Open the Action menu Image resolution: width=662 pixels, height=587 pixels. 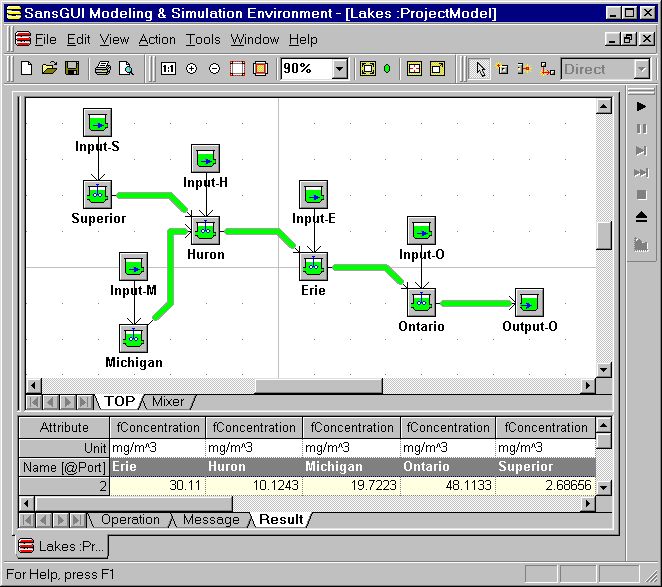[x=157, y=40]
